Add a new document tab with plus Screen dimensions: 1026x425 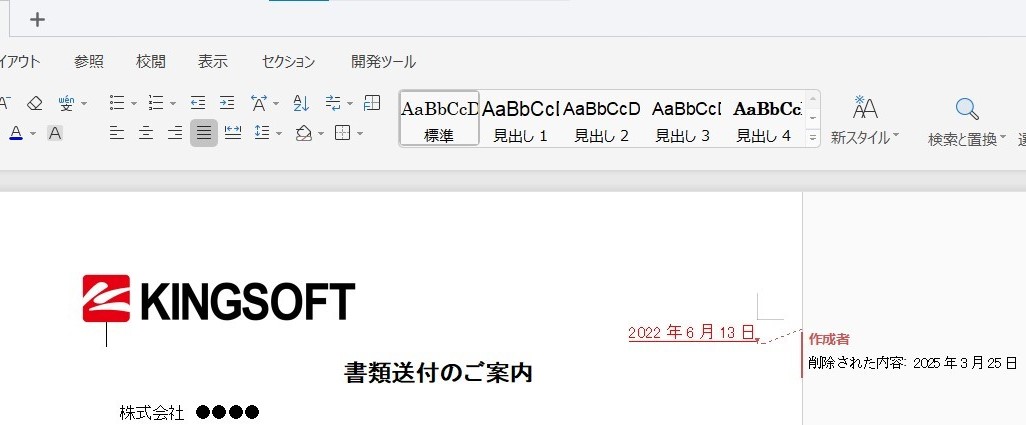point(37,20)
